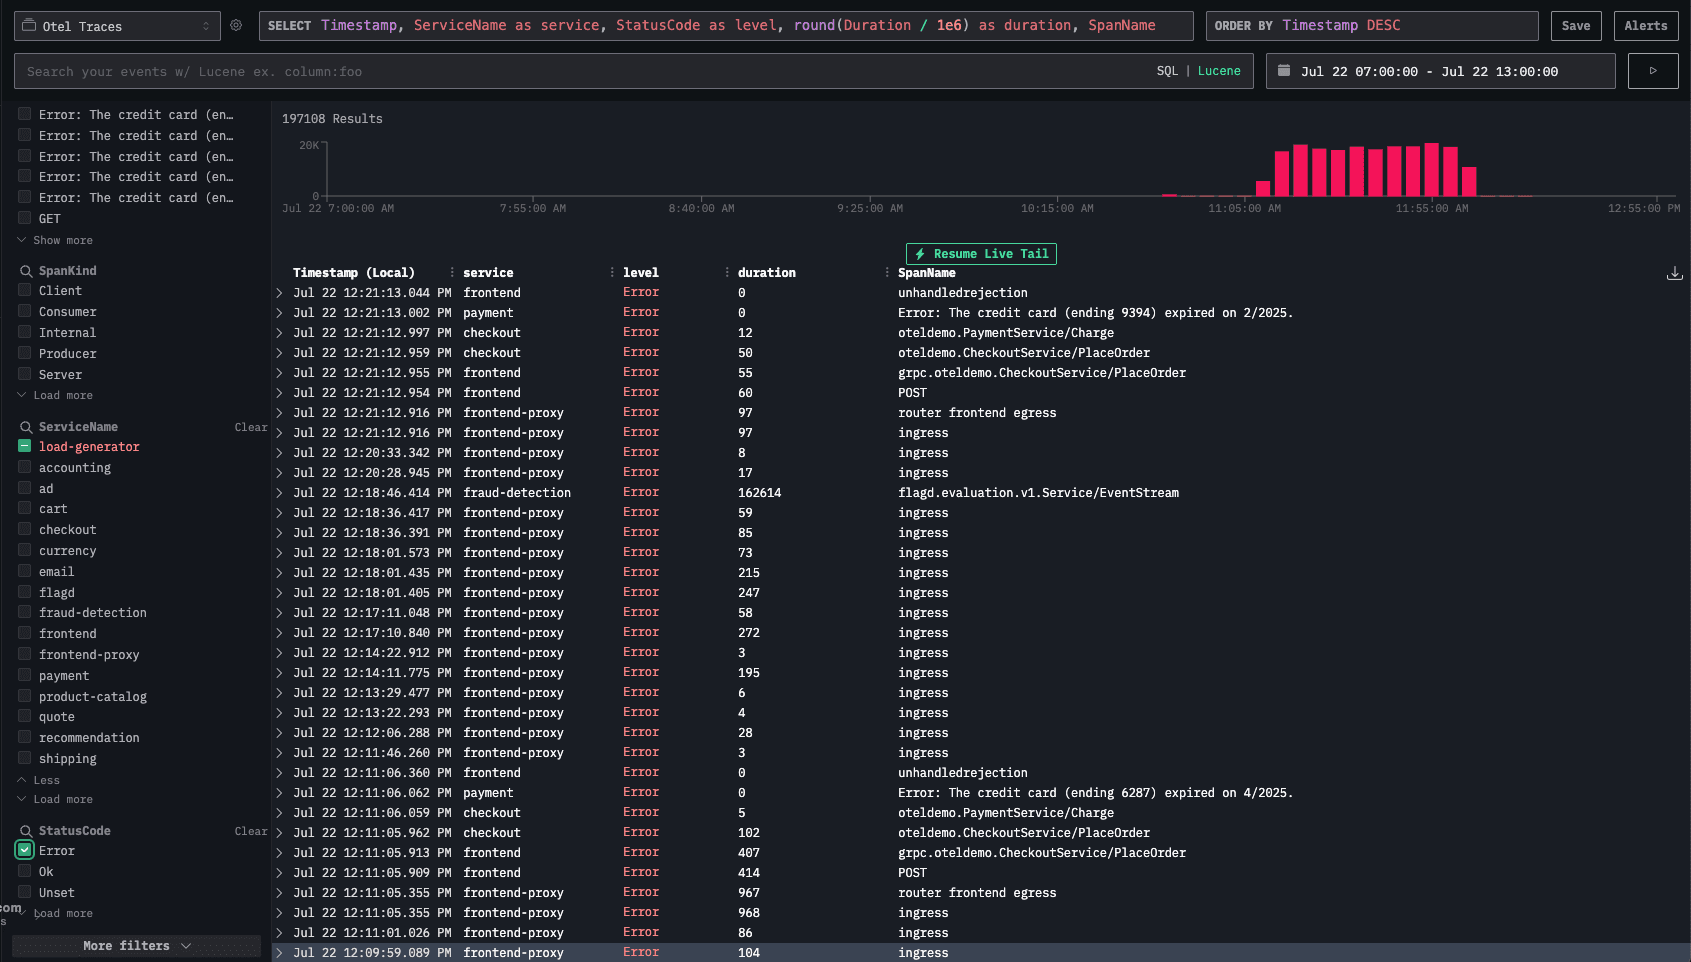Expand the fraud-detection log row
The height and width of the screenshot is (962, 1691).
point(279,493)
